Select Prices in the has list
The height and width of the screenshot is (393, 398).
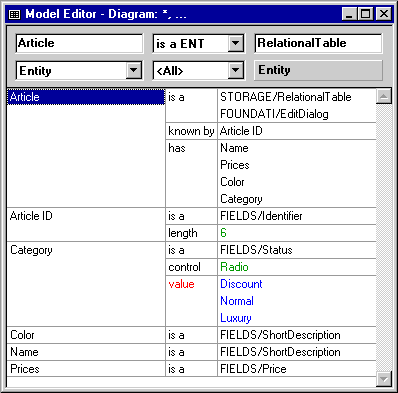[235, 165]
